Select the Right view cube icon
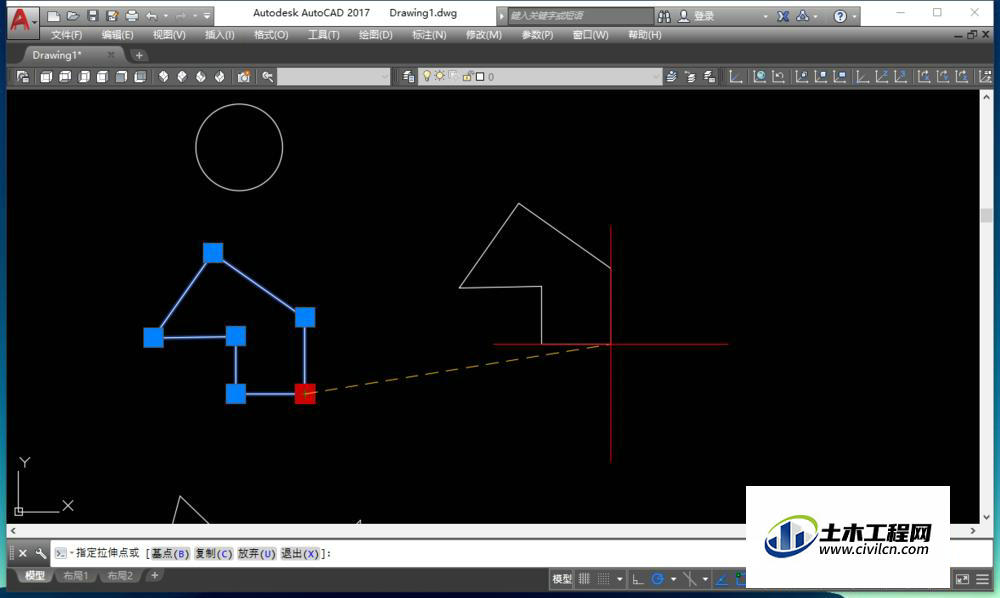Viewport: 1000px width, 598px height. click(x=102, y=77)
